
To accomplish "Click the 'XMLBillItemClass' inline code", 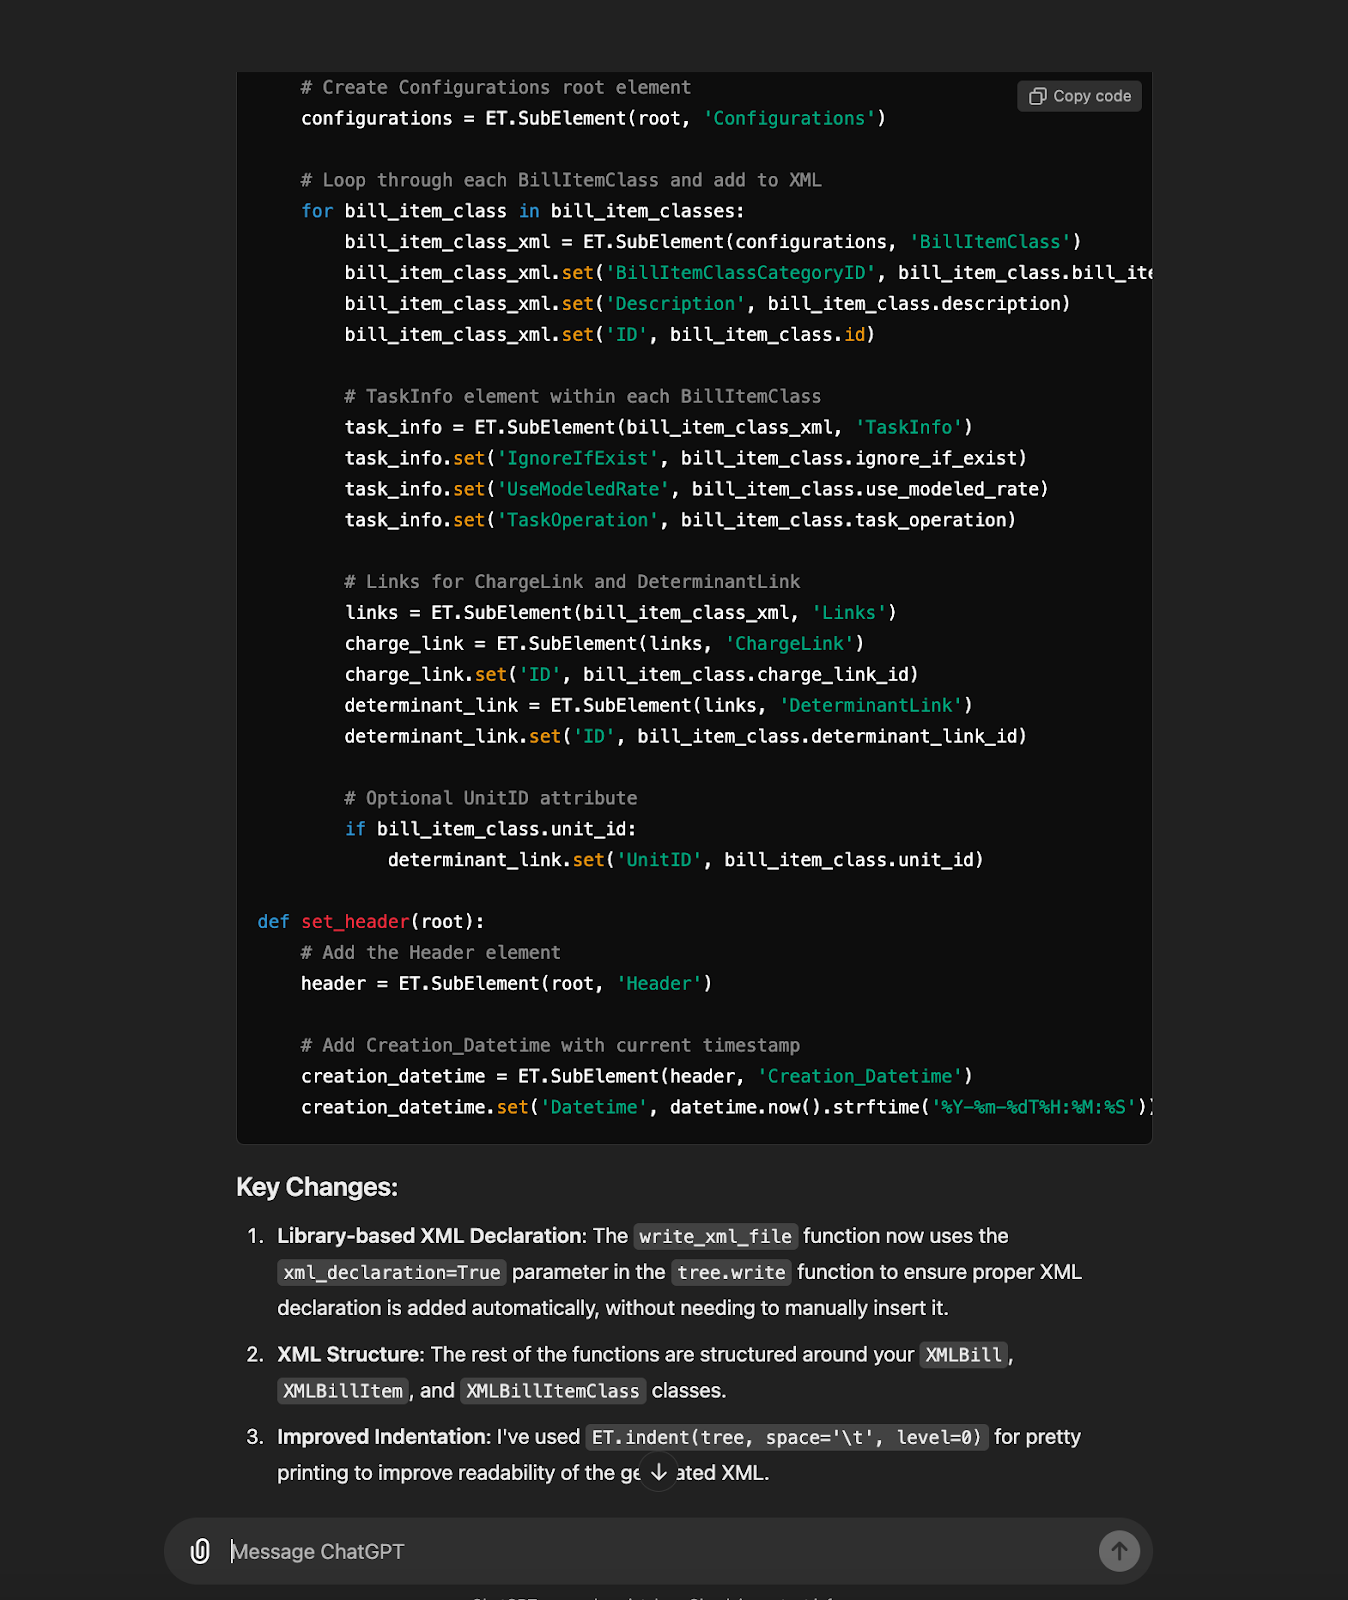I will point(552,1390).
